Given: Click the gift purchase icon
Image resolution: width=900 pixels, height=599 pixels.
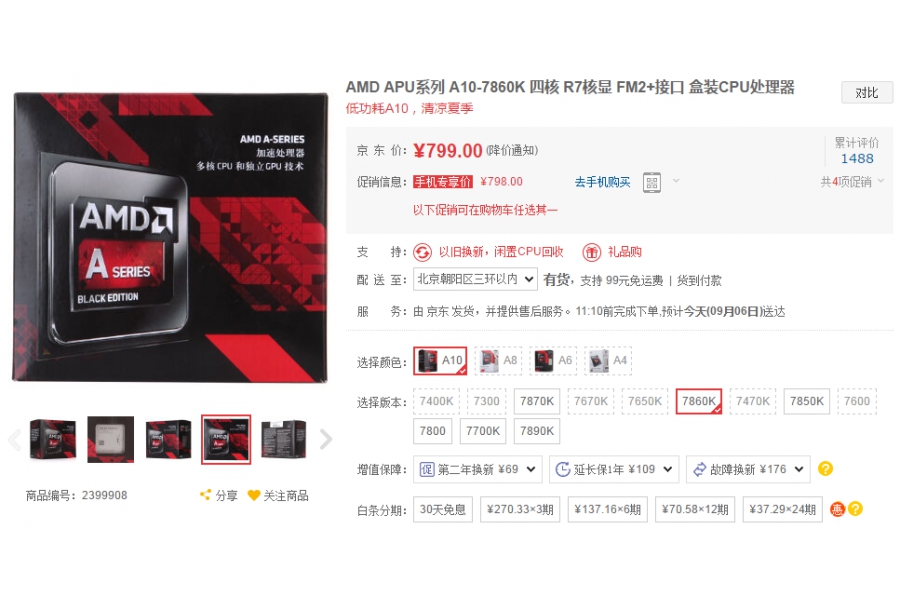Looking at the screenshot, I should pyautogui.click(x=591, y=252).
